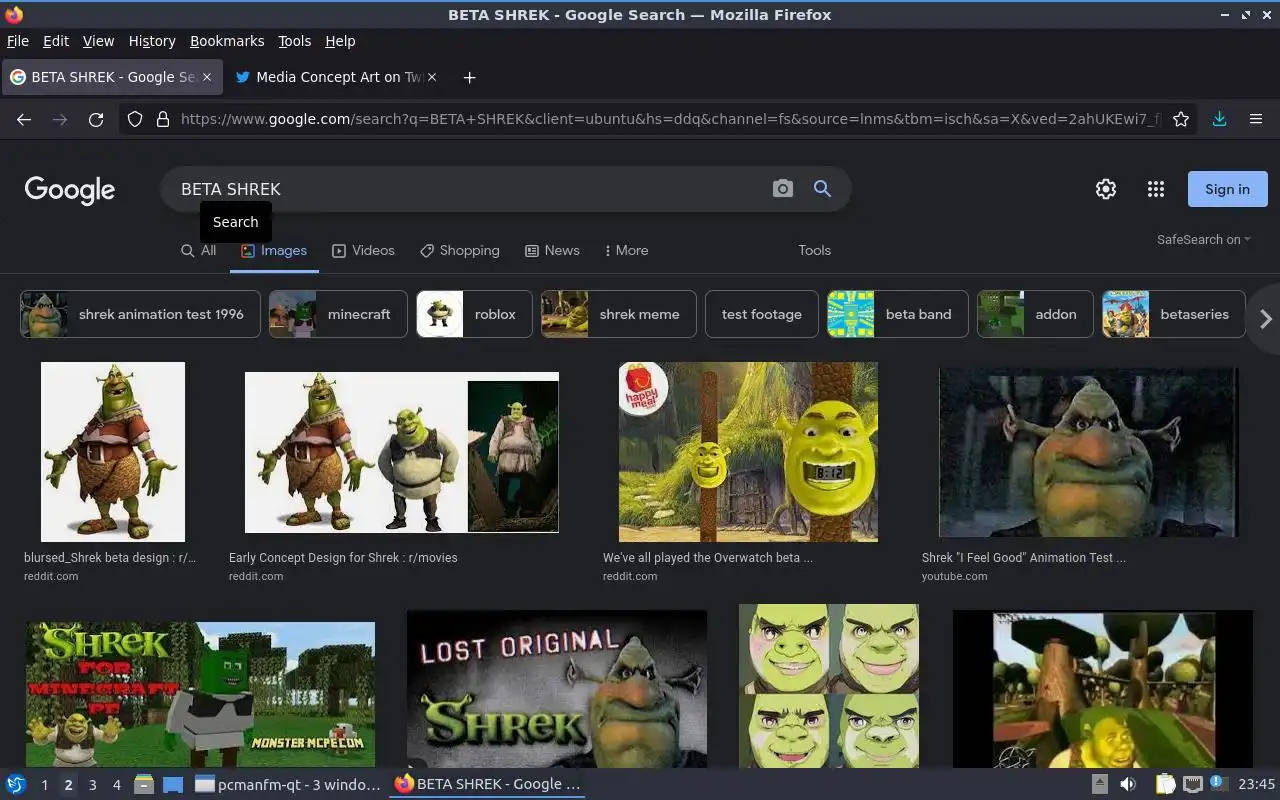Select the betaseries suggestion chip
Image resolution: width=1280 pixels, height=800 pixels.
click(x=1174, y=314)
